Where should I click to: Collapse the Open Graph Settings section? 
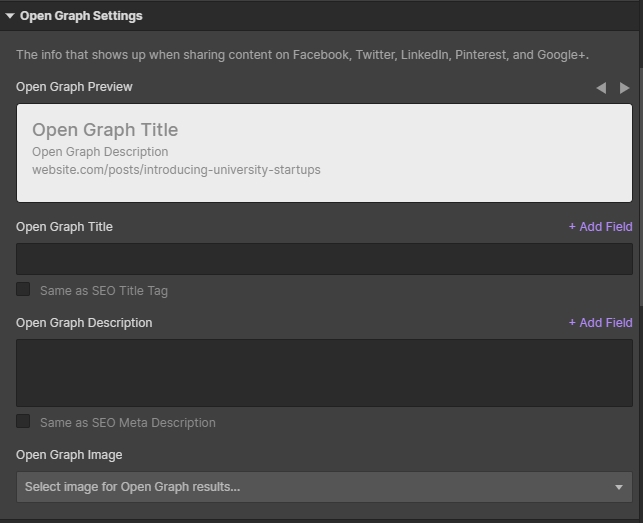pyautogui.click(x=10, y=16)
